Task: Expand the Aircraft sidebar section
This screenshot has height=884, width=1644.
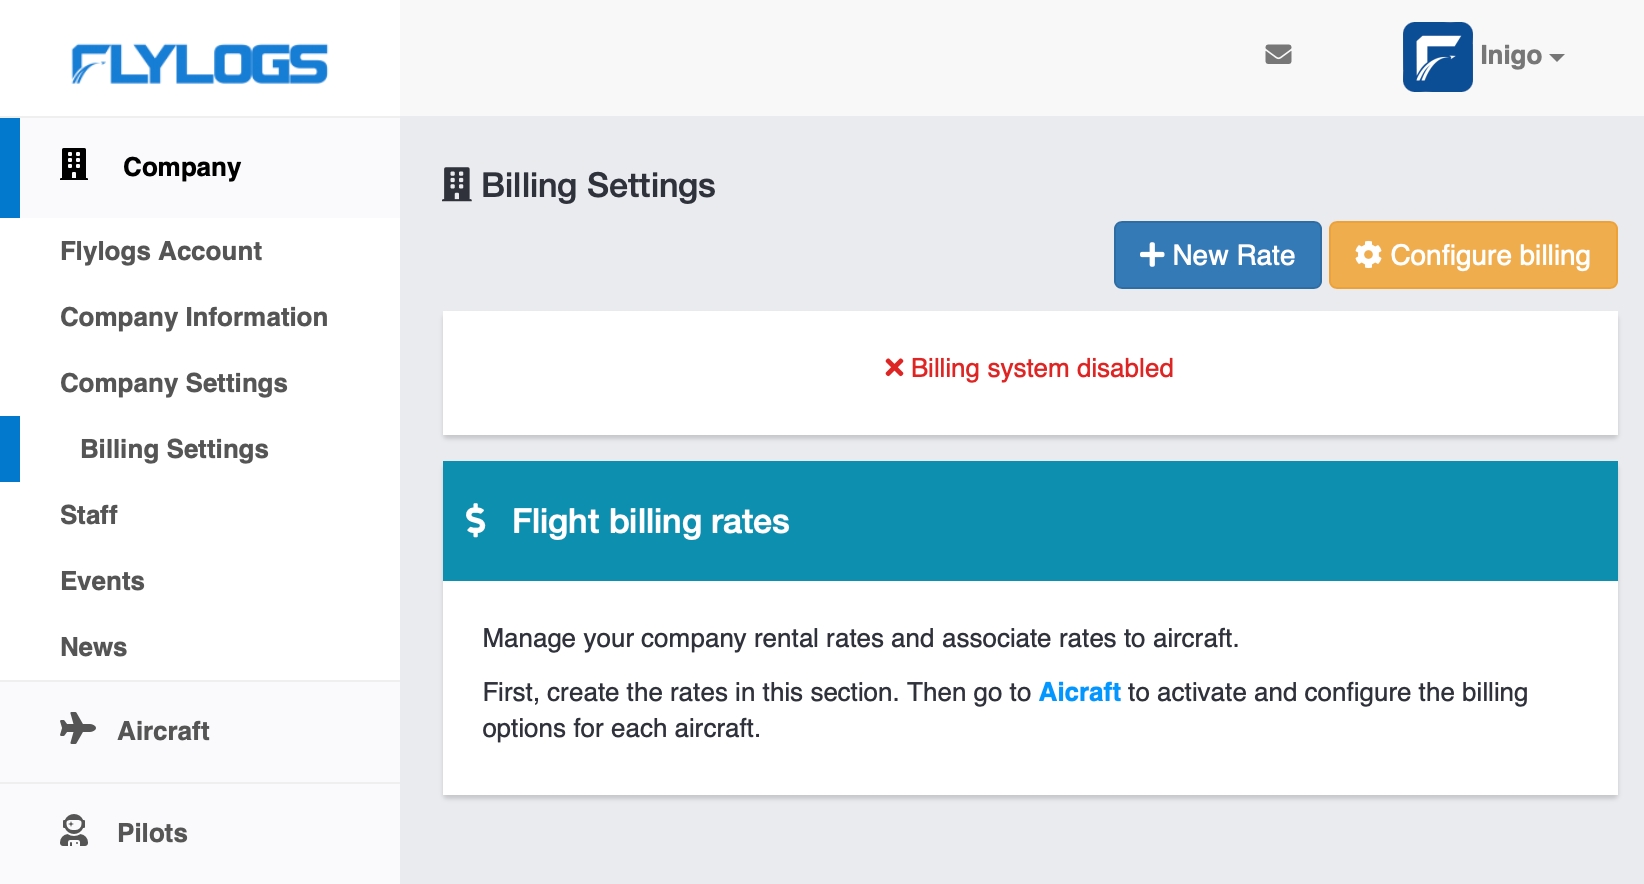Action: click(164, 731)
